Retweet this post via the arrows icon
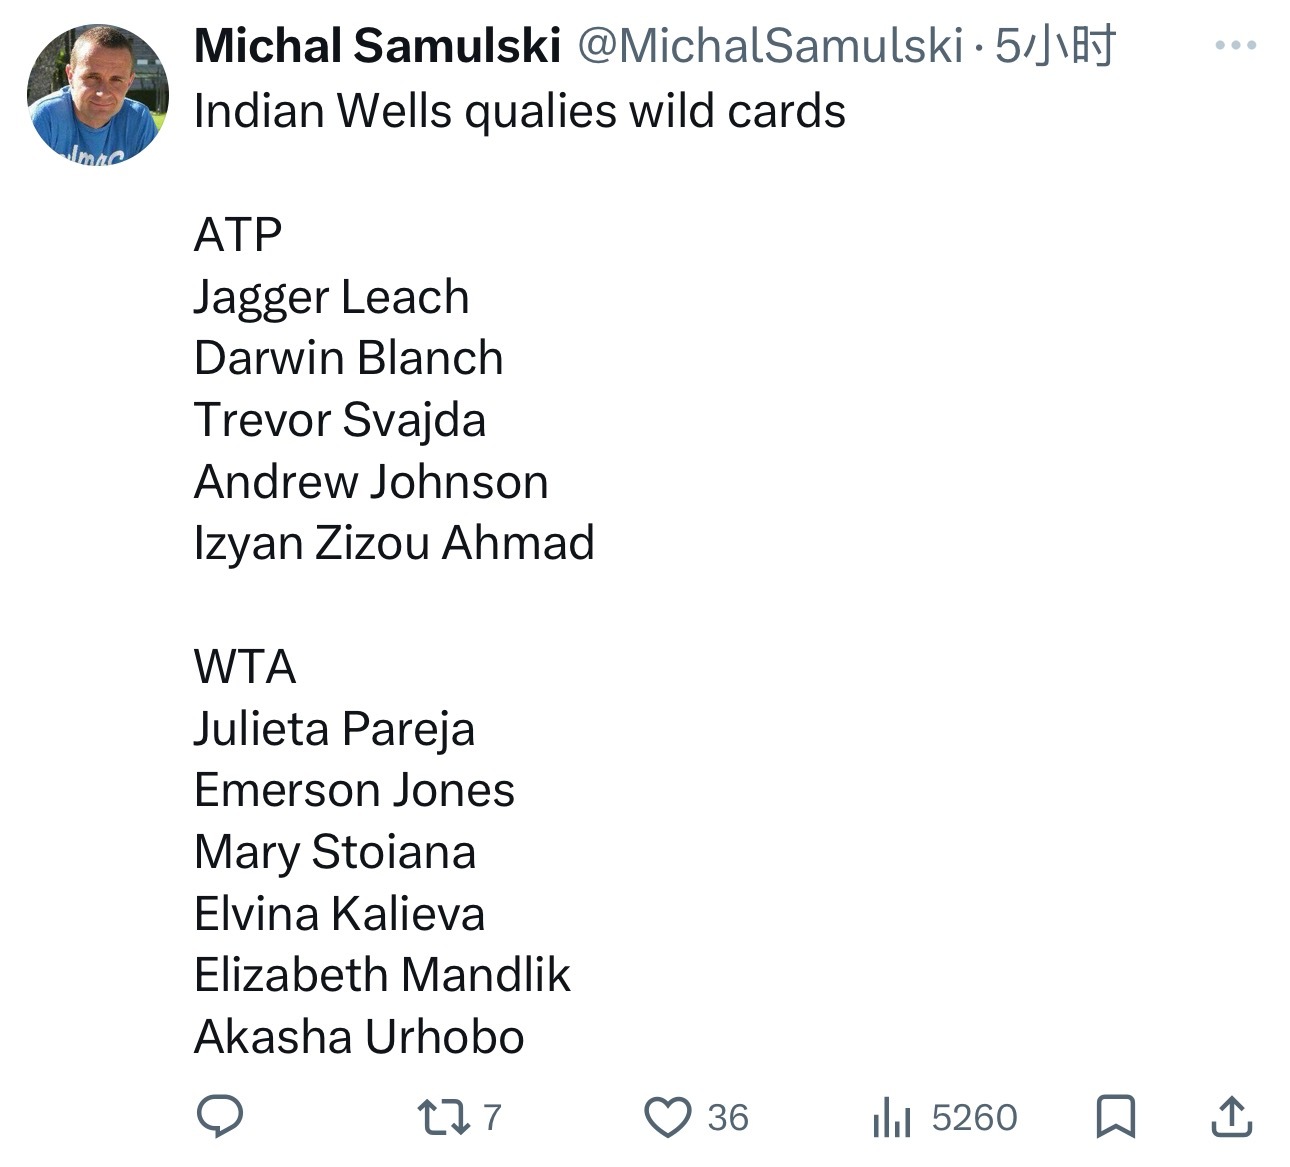1290x1167 pixels. pos(443,1117)
